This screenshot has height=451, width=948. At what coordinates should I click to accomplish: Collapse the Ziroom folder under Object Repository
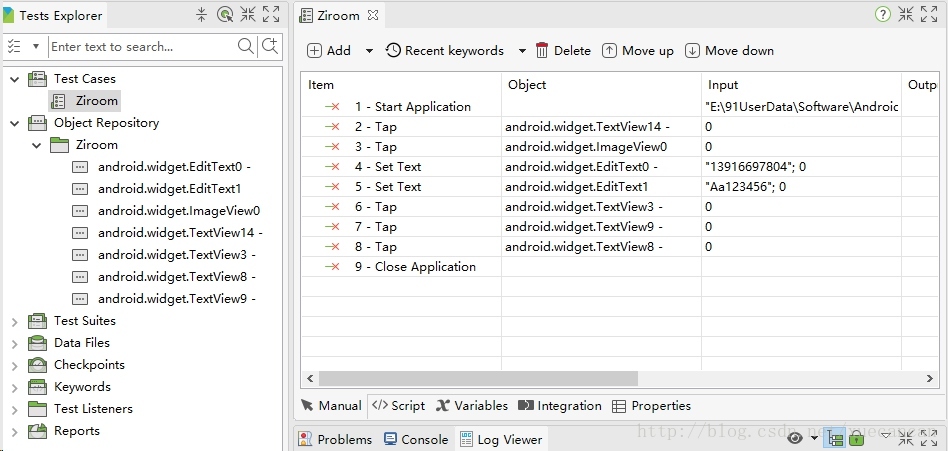point(37,145)
